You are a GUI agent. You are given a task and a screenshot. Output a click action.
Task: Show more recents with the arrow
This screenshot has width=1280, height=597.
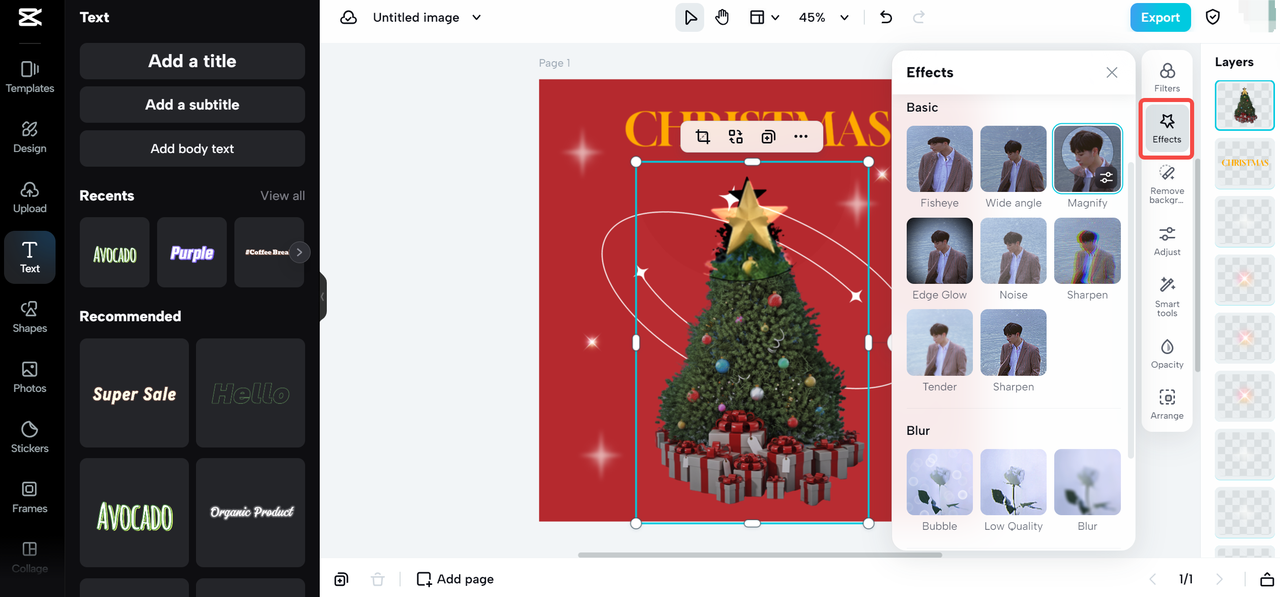tap(298, 252)
